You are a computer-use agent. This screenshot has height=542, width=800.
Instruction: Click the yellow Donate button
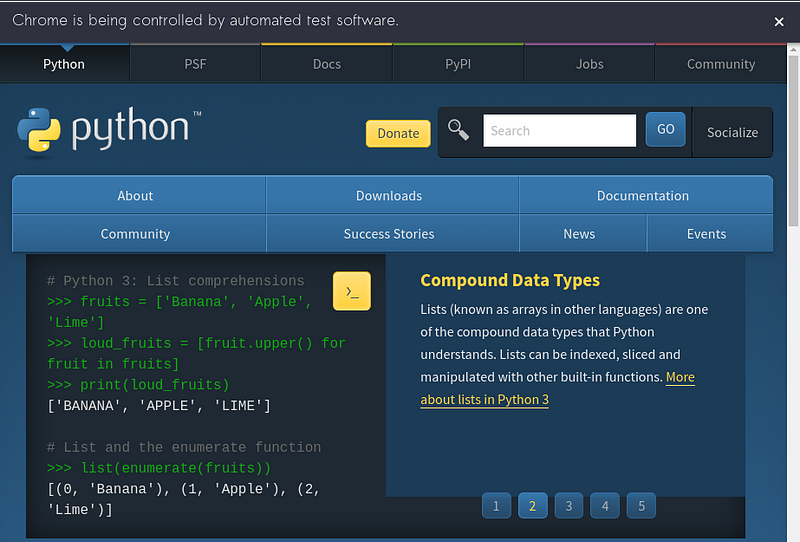(x=398, y=133)
